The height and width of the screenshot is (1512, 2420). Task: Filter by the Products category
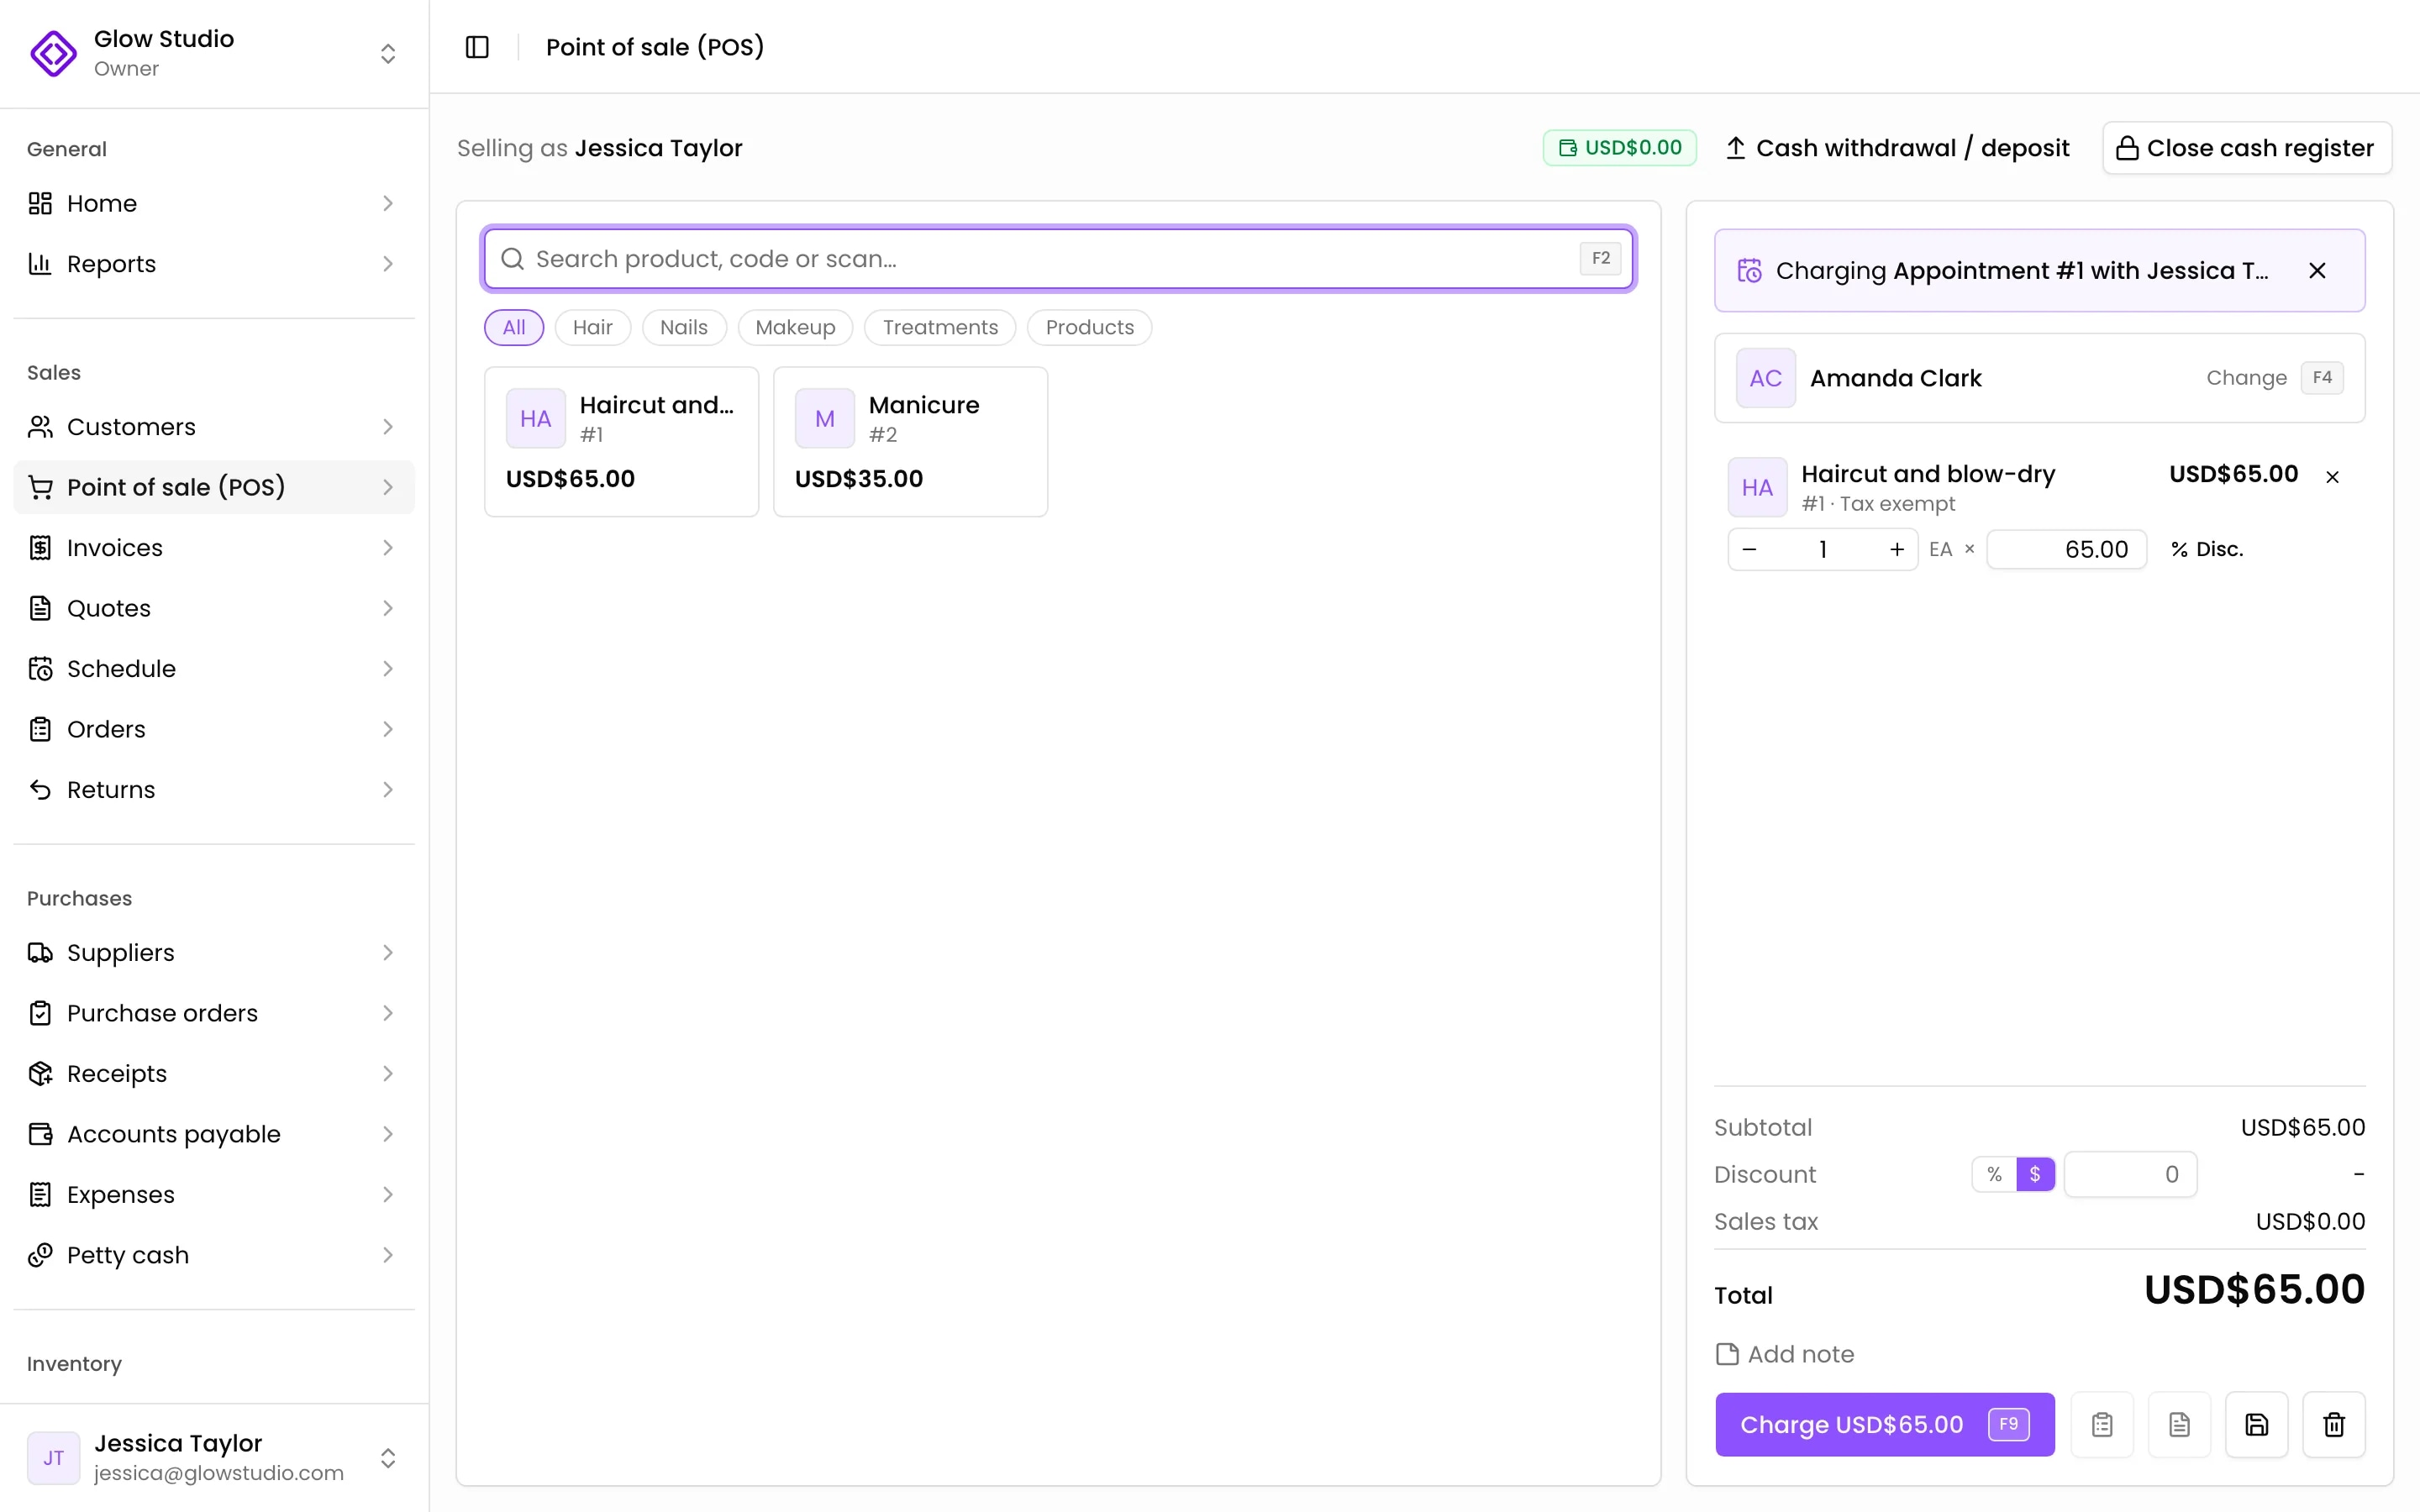(1089, 327)
